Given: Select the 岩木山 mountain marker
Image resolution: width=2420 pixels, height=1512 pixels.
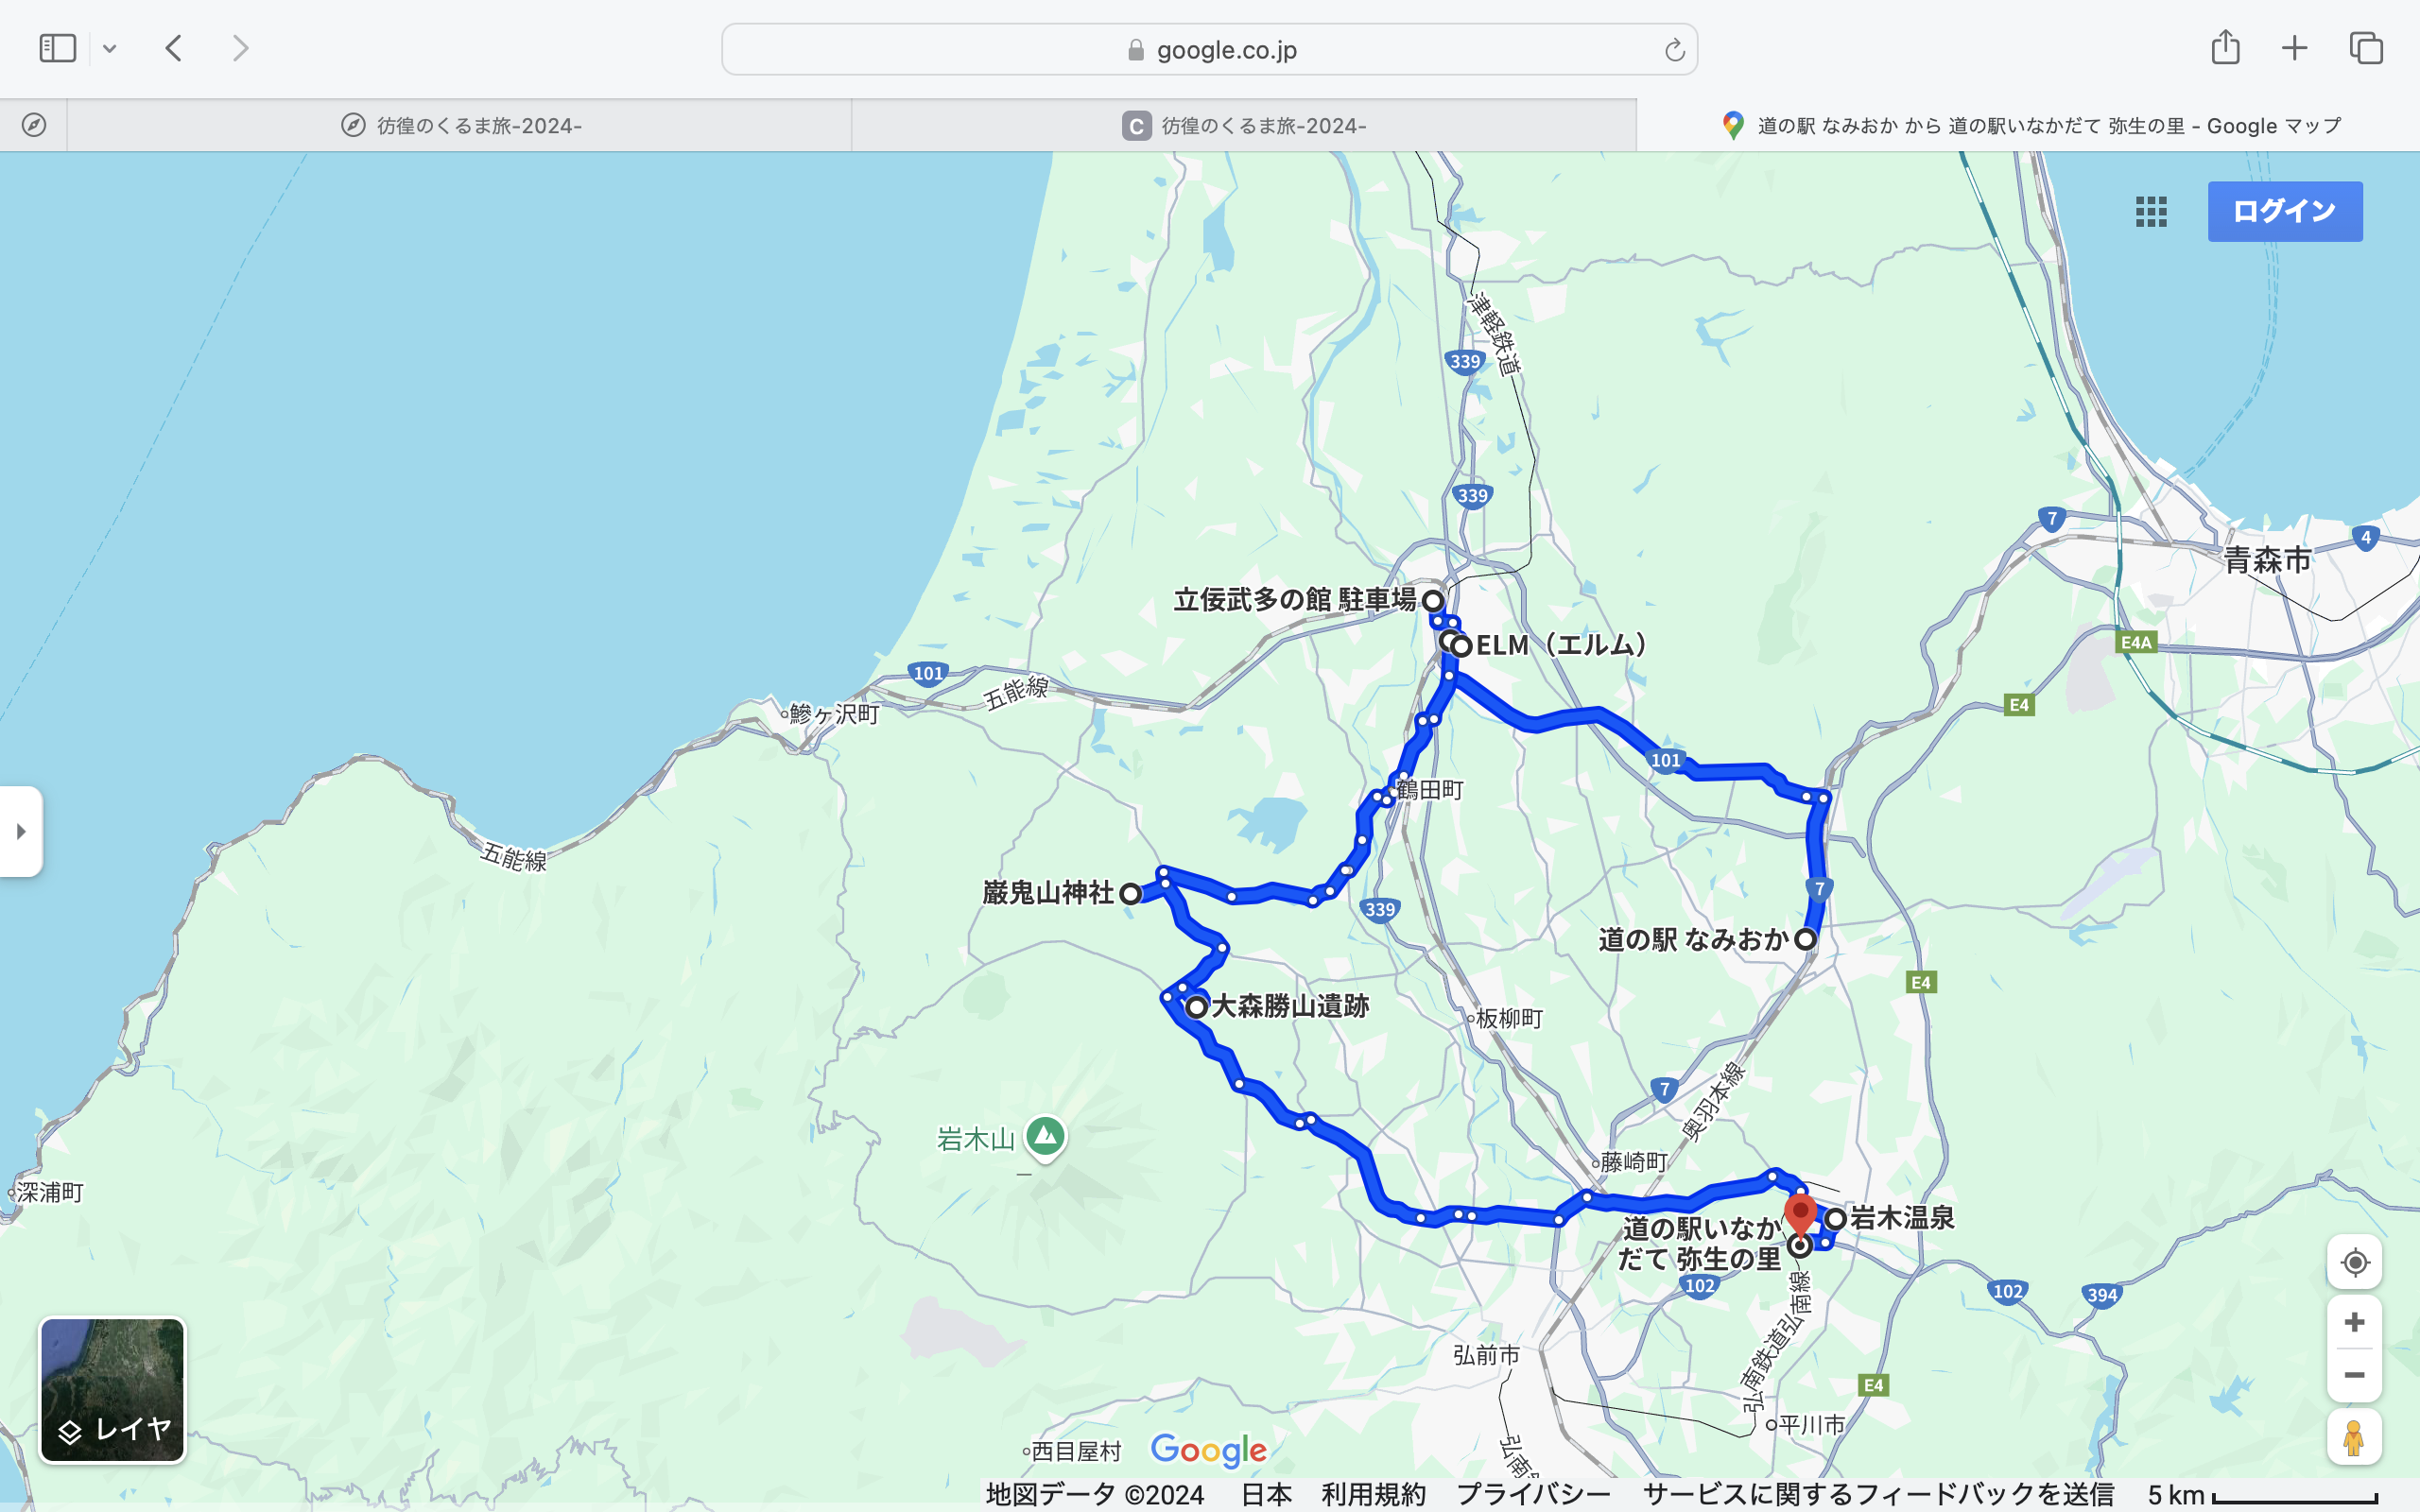Looking at the screenshot, I should 1045,1138.
